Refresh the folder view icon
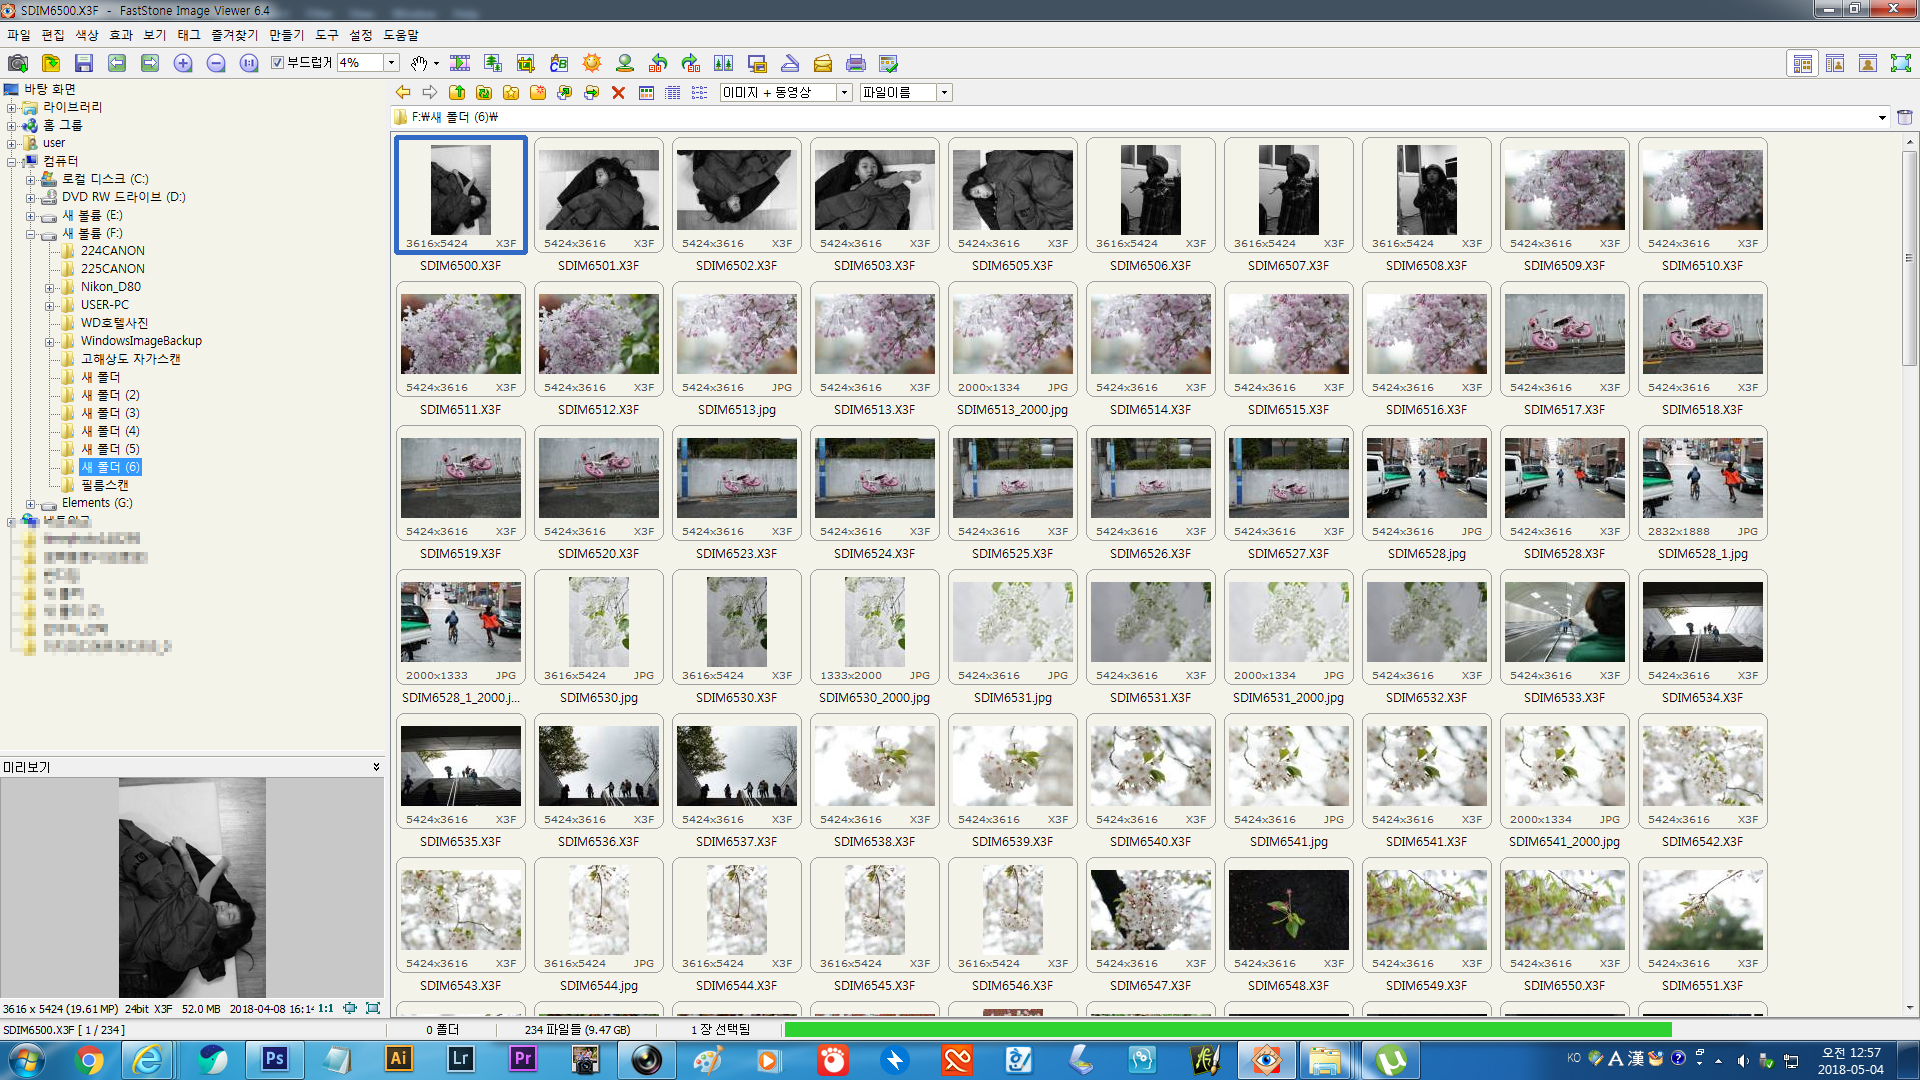 [484, 92]
